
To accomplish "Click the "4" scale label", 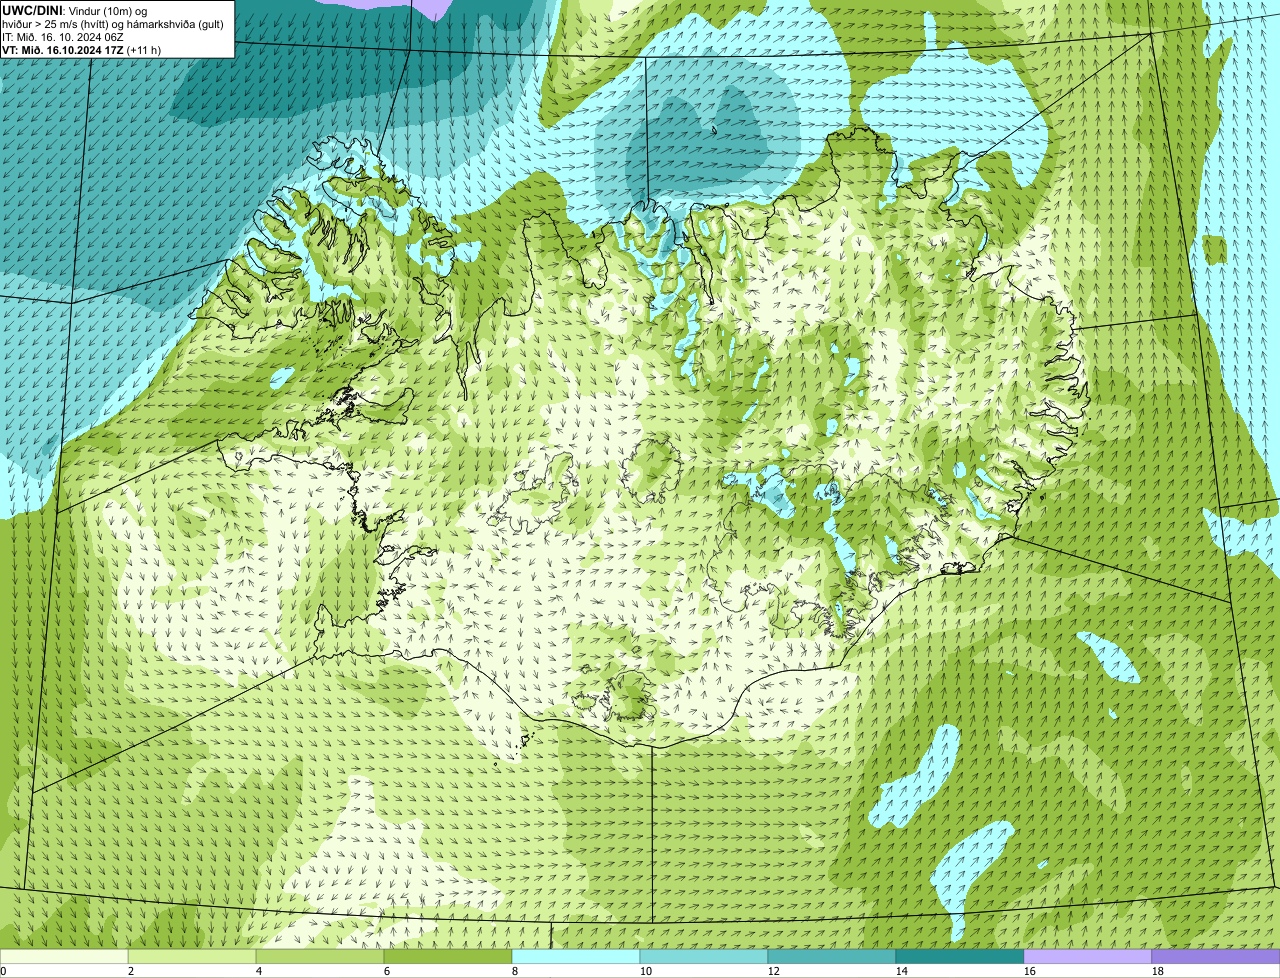I will [259, 971].
